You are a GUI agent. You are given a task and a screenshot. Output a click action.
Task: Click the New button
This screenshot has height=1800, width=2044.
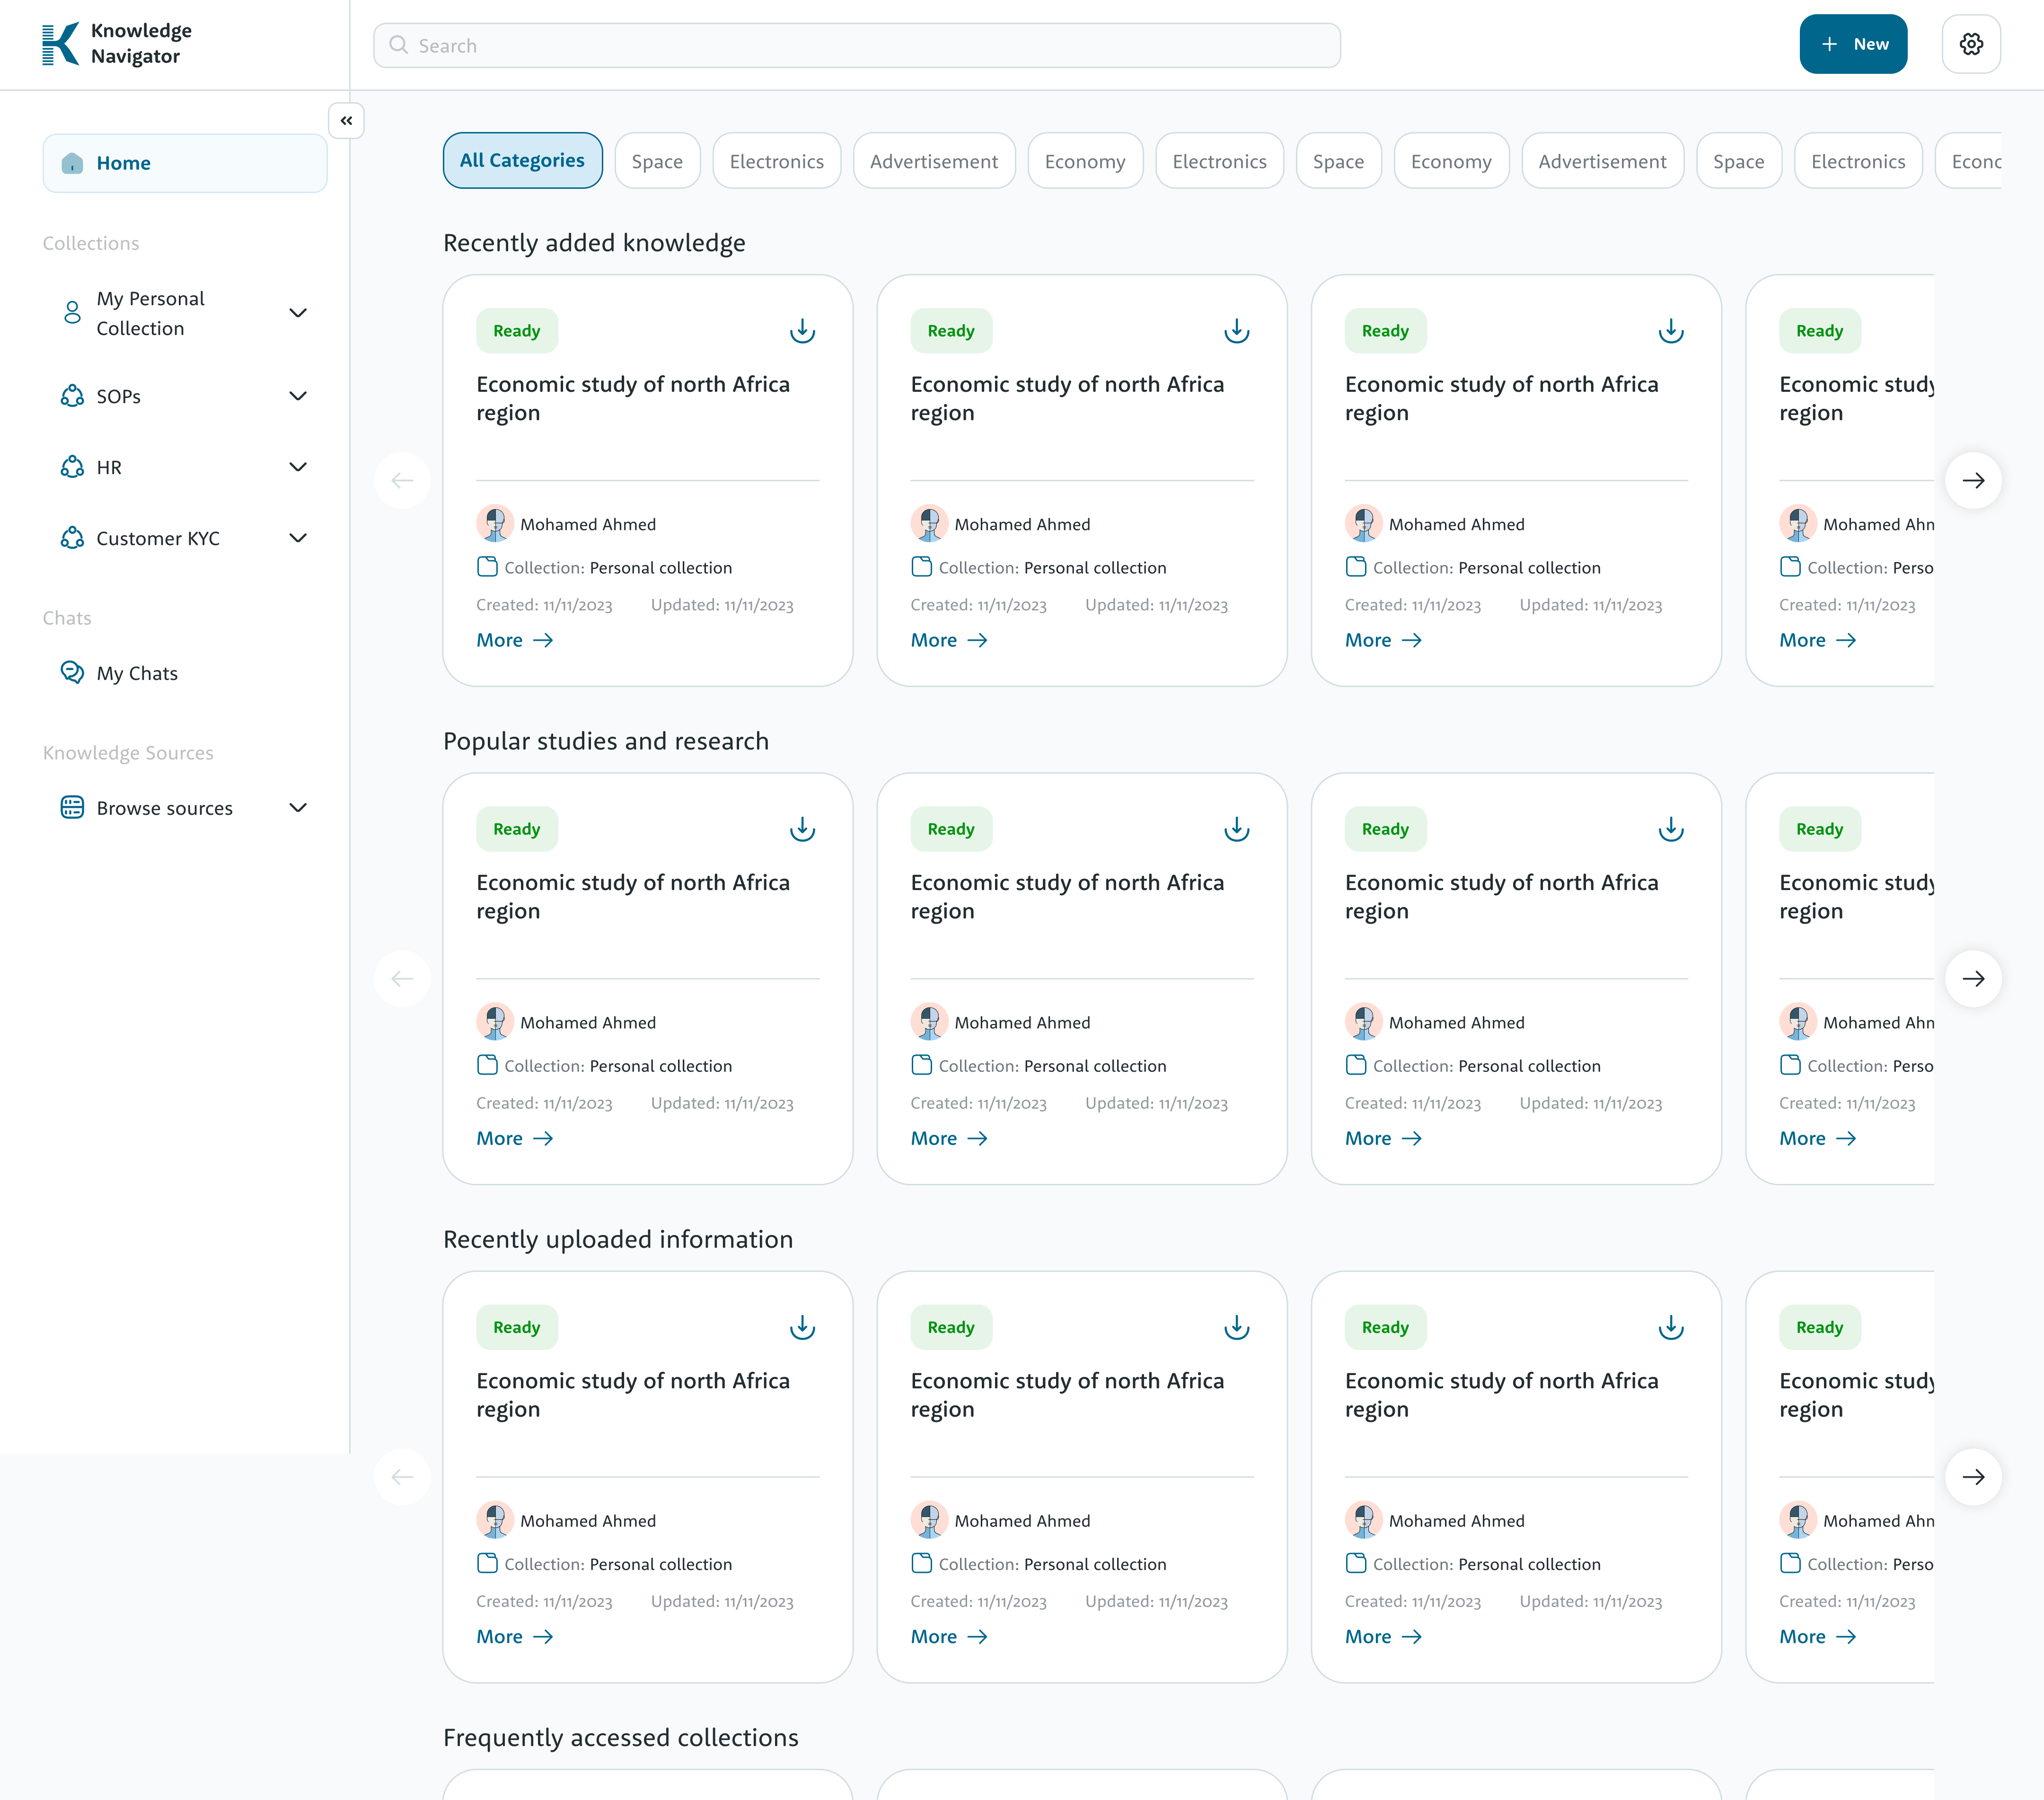[1853, 44]
